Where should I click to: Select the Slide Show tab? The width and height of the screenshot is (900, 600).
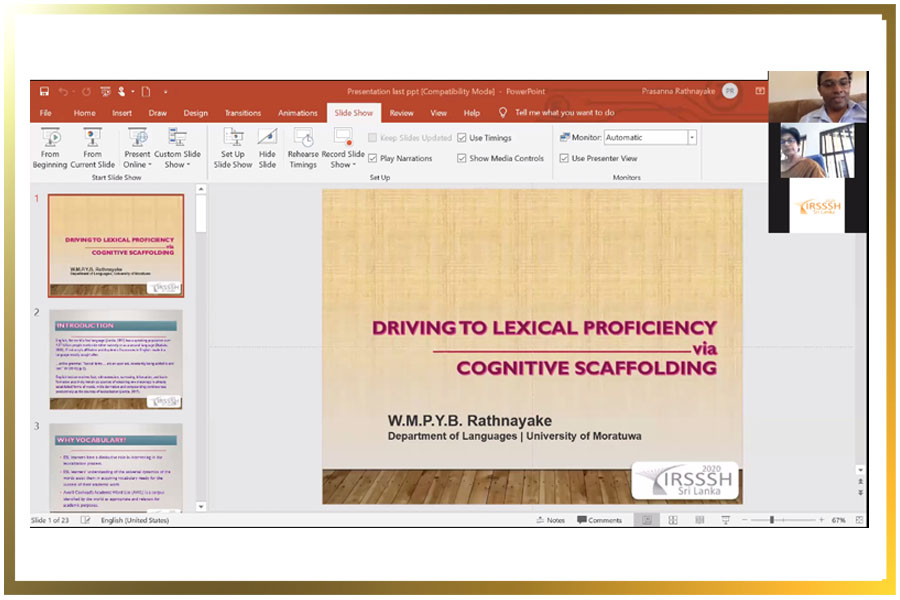[354, 113]
